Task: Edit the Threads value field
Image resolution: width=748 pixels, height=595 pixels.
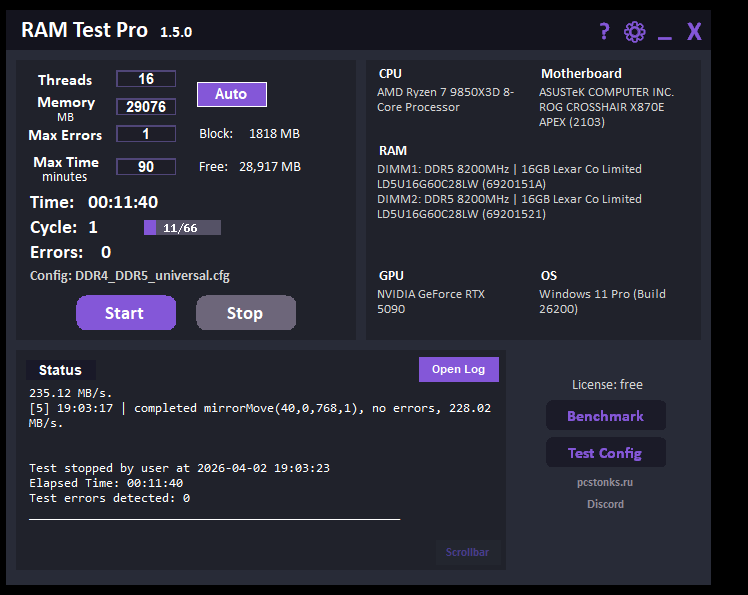Action: (146, 79)
